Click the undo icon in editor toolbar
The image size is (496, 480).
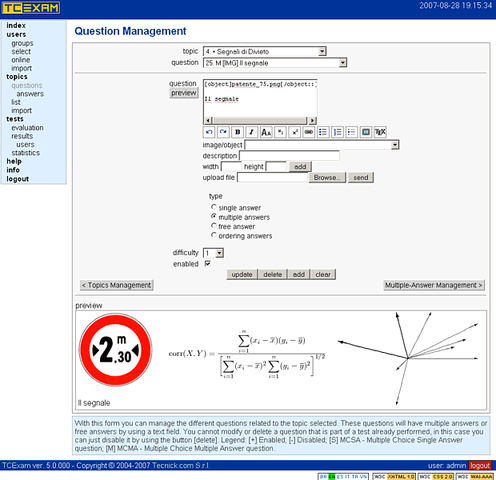(x=209, y=132)
